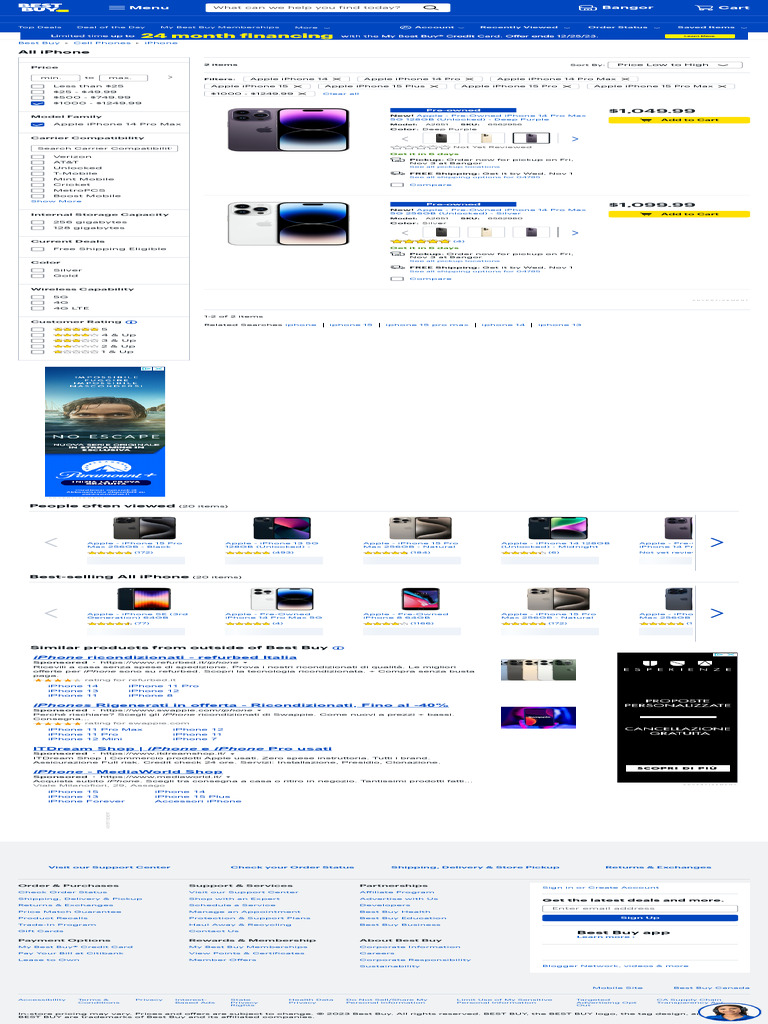This screenshot has width=768, height=1024.
Task: Open the shopping Cart
Action: (722, 8)
